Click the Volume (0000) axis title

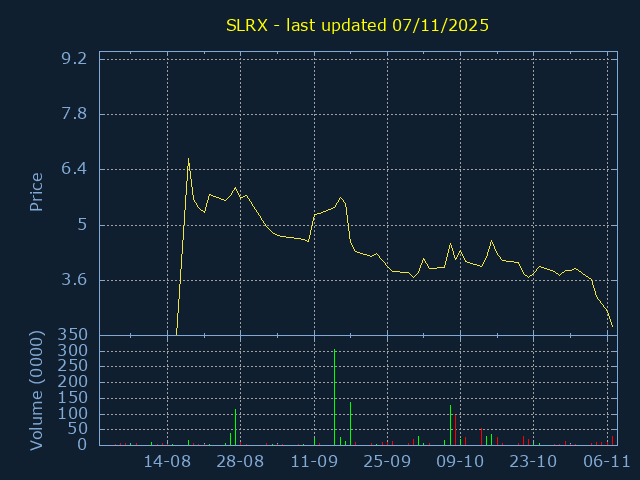pos(36,391)
